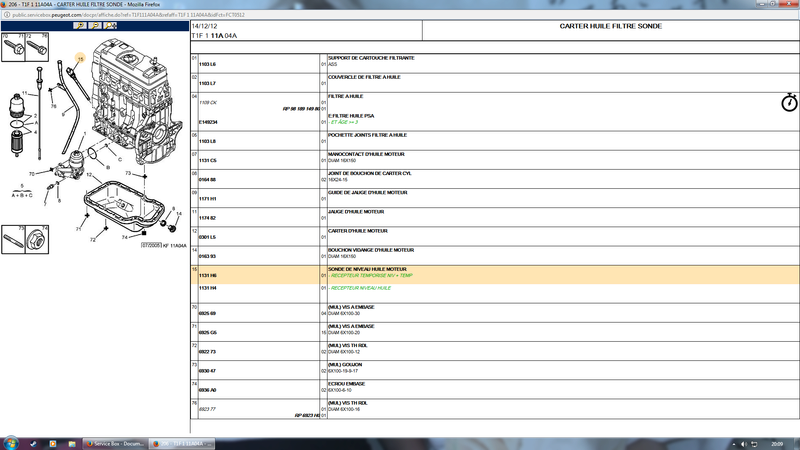Select 'SONDE DE NIVEAU HUILE MOTEUR' text
This screenshot has height=450, width=800.
tap(367, 269)
